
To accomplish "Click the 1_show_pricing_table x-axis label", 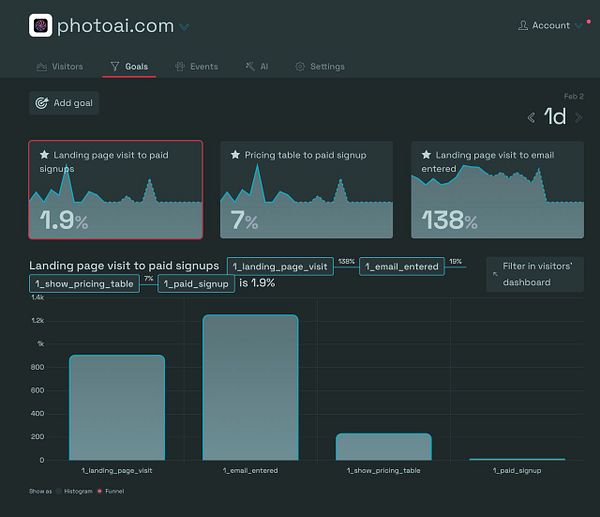I will pos(384,471).
